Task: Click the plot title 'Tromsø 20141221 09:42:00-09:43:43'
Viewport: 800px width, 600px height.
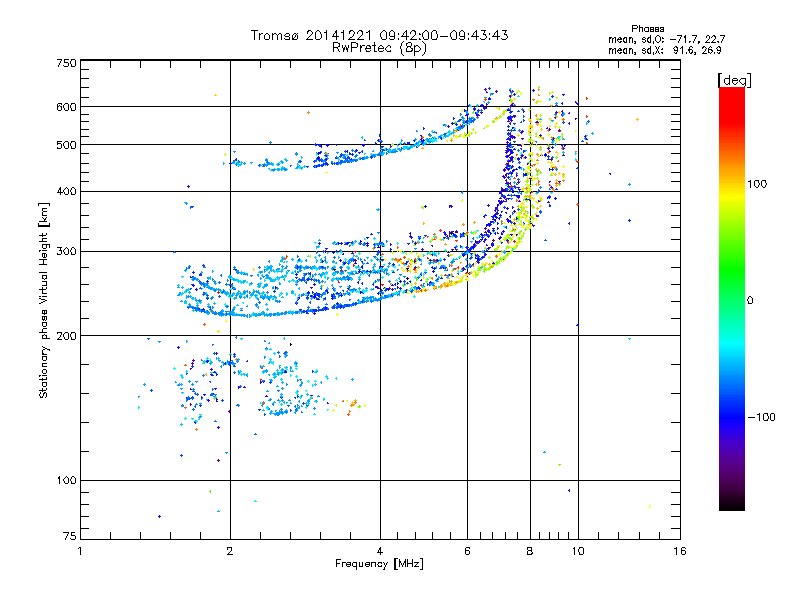Action: (x=380, y=35)
